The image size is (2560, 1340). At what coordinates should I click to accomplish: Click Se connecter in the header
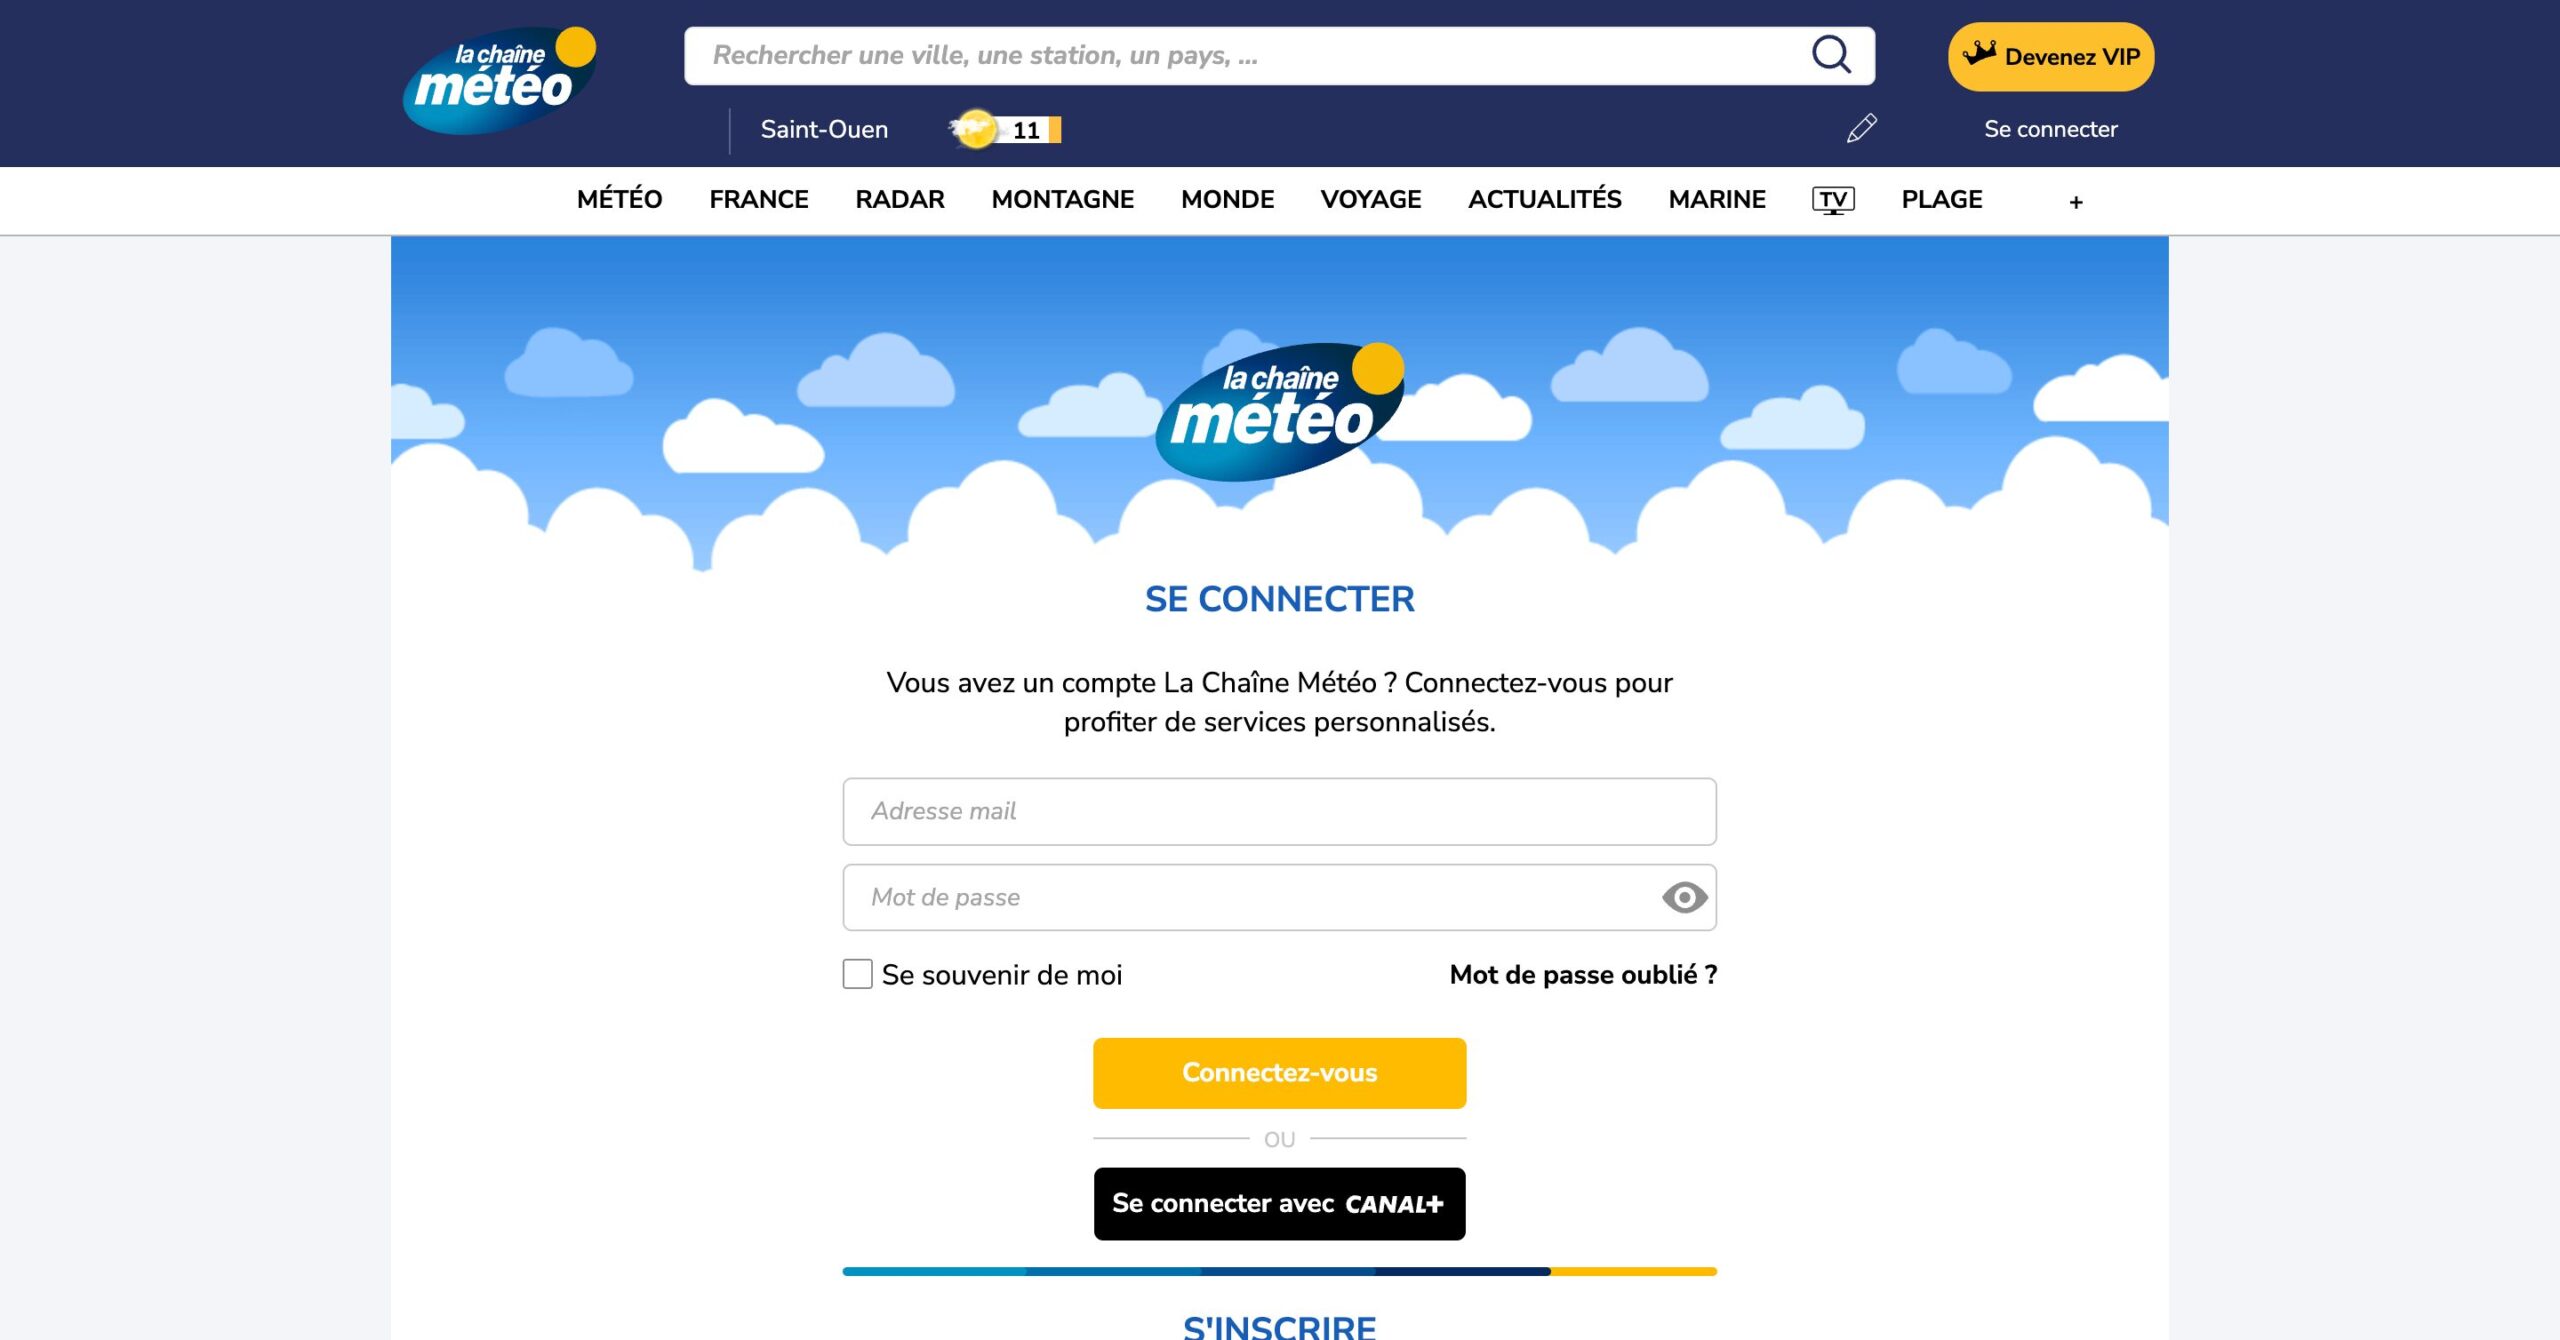click(2050, 129)
